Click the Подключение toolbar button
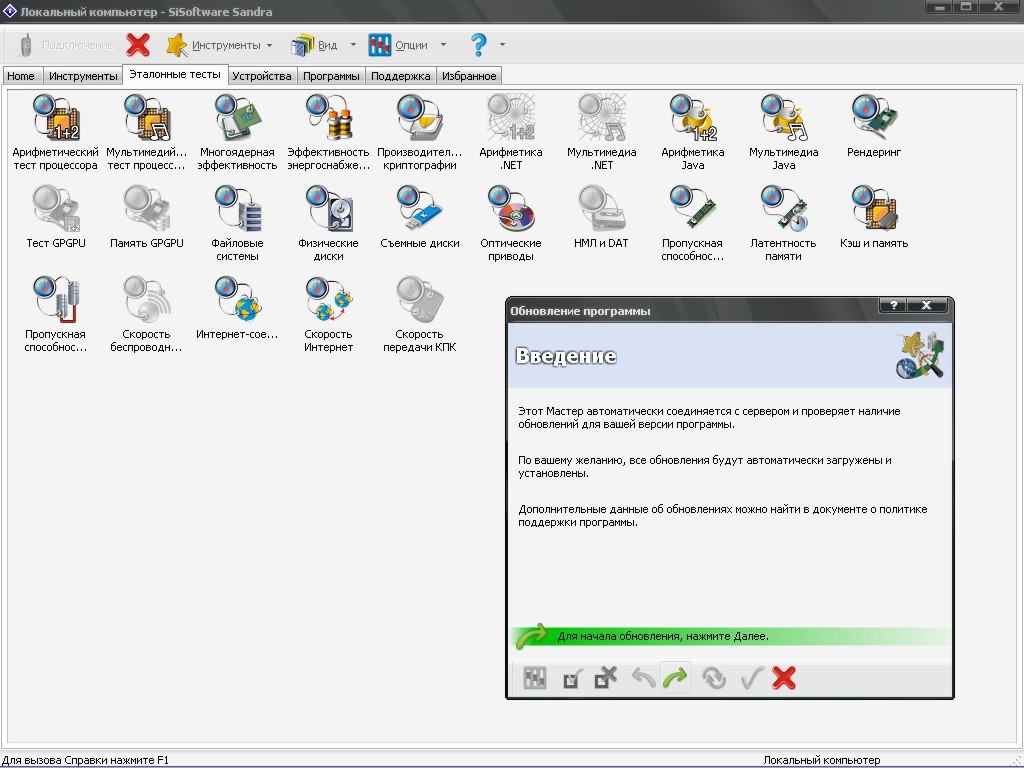 (x=66, y=45)
